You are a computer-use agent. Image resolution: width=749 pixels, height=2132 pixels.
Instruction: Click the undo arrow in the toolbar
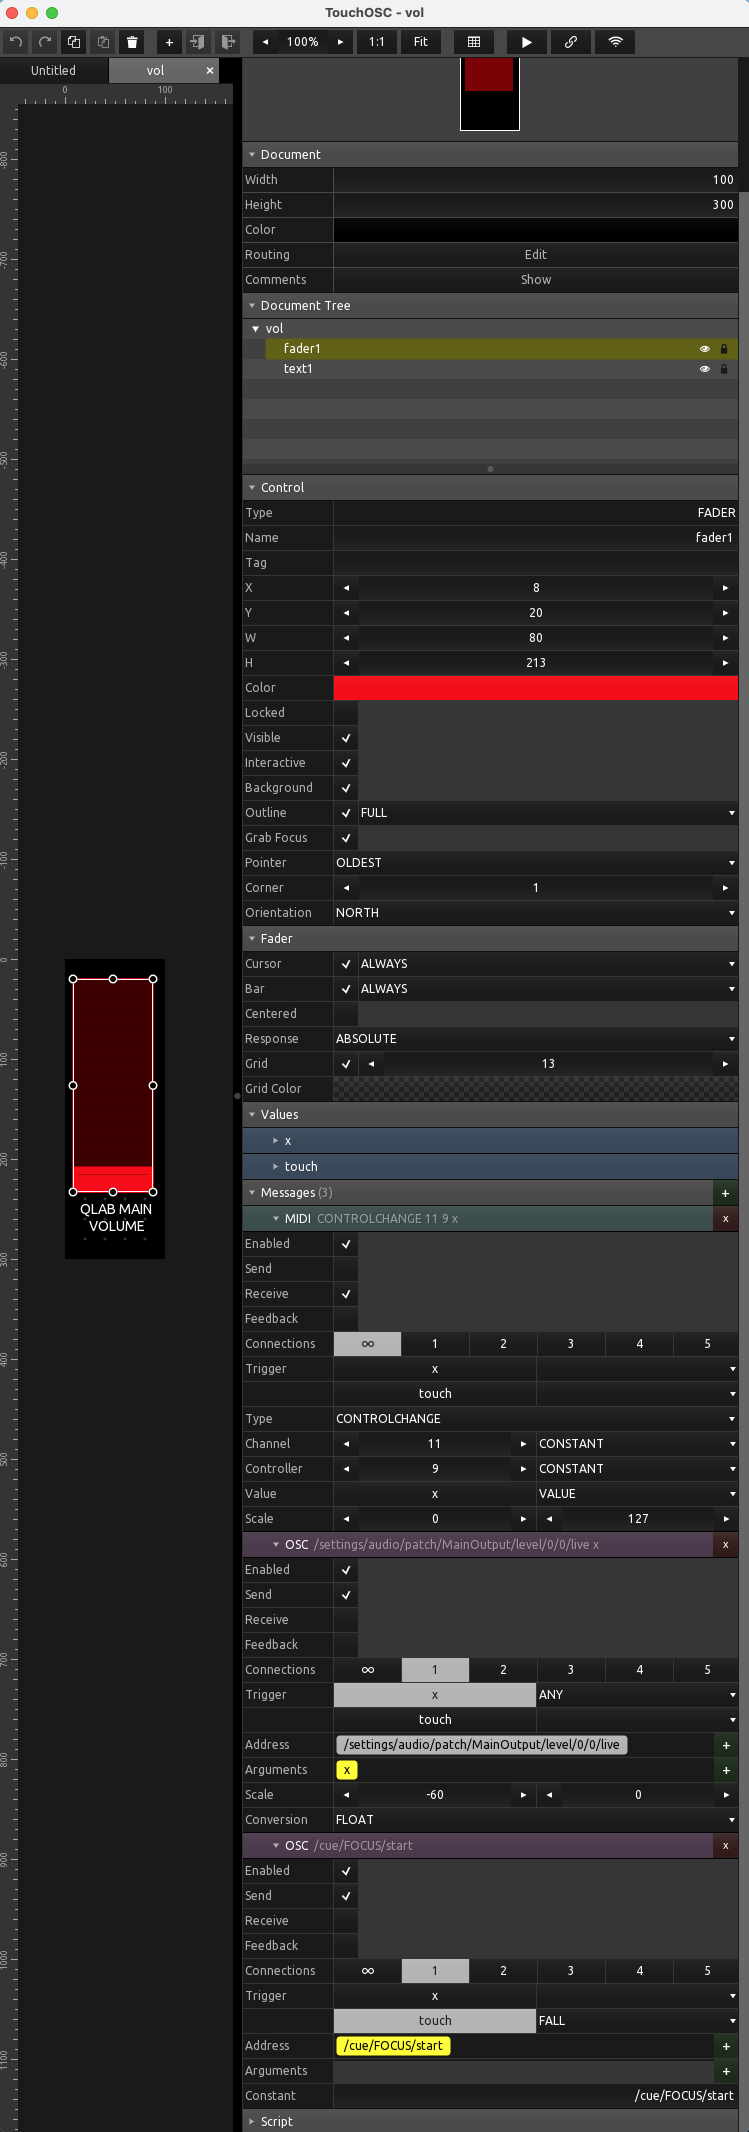coord(15,42)
